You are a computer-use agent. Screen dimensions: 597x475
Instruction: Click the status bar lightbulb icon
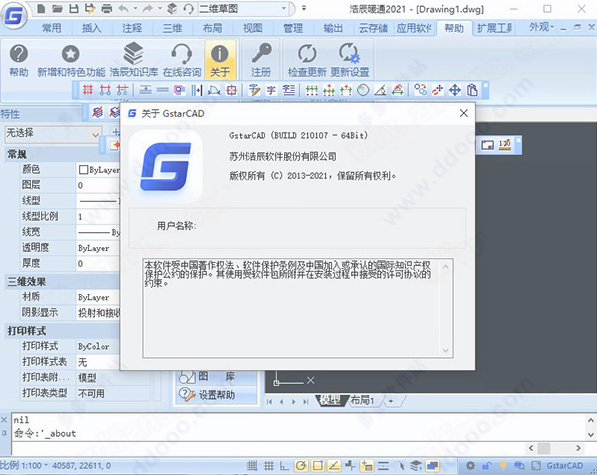point(503,465)
